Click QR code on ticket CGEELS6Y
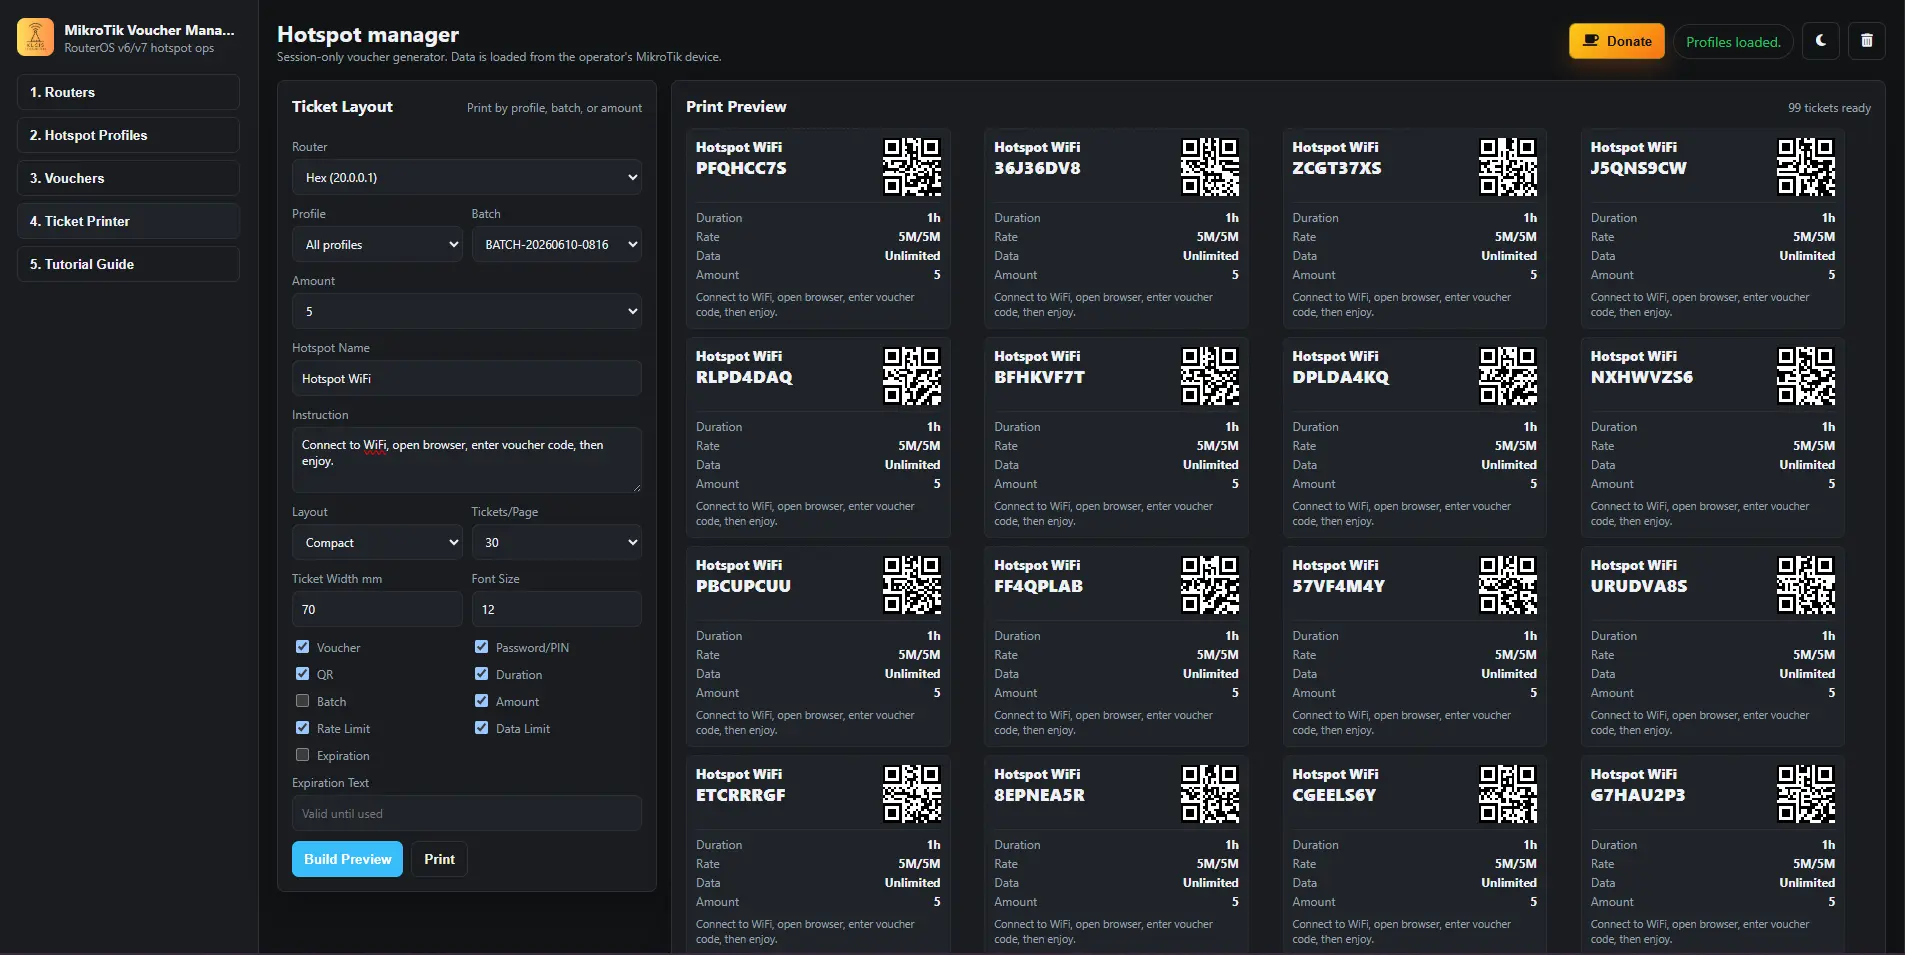 point(1508,794)
